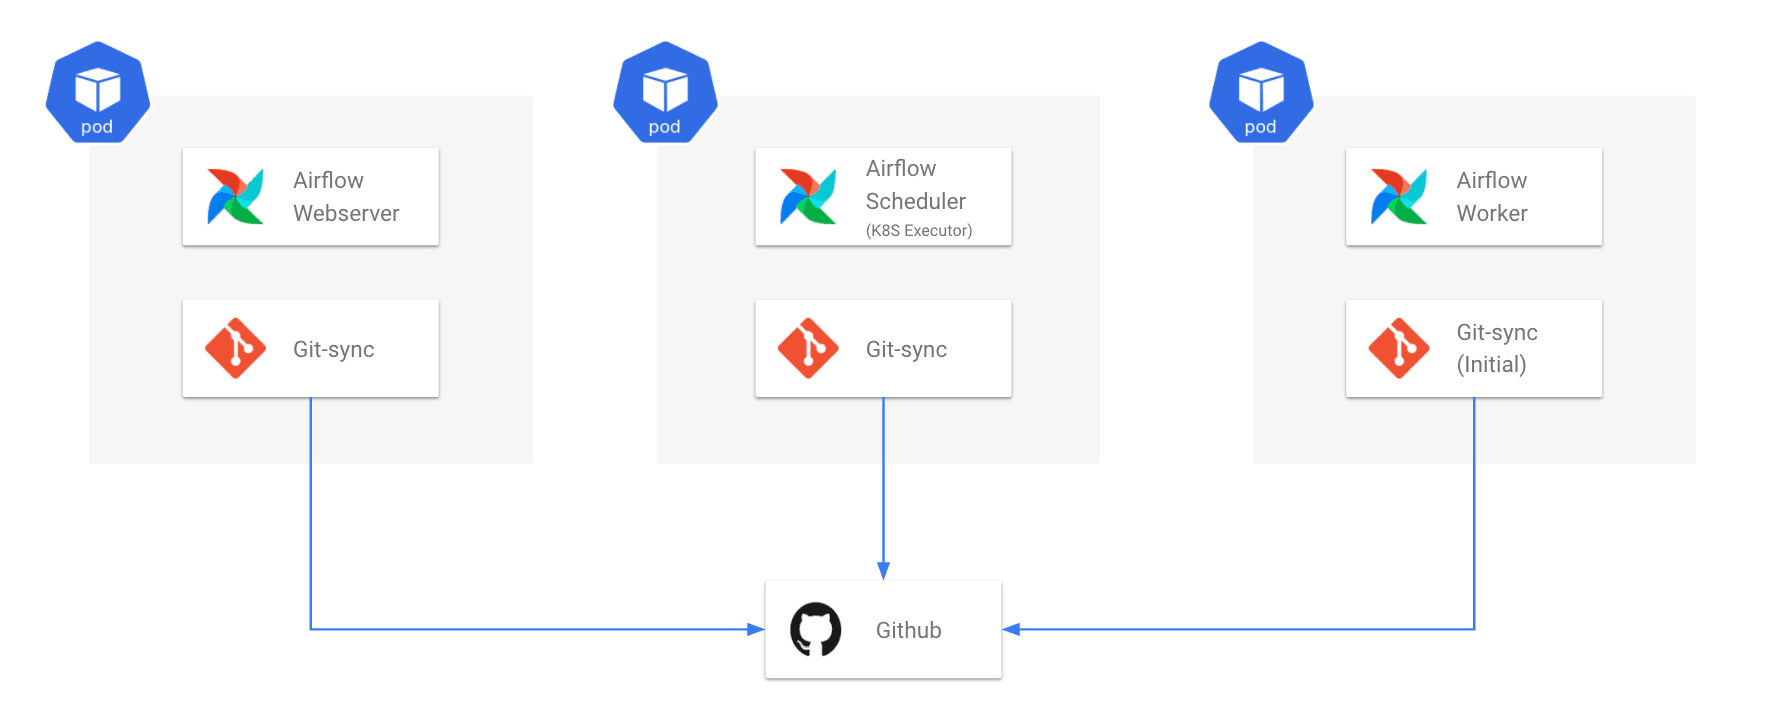Click the Git-sync (Initial) label text
Viewport: 1780px width, 724px height.
1497,348
